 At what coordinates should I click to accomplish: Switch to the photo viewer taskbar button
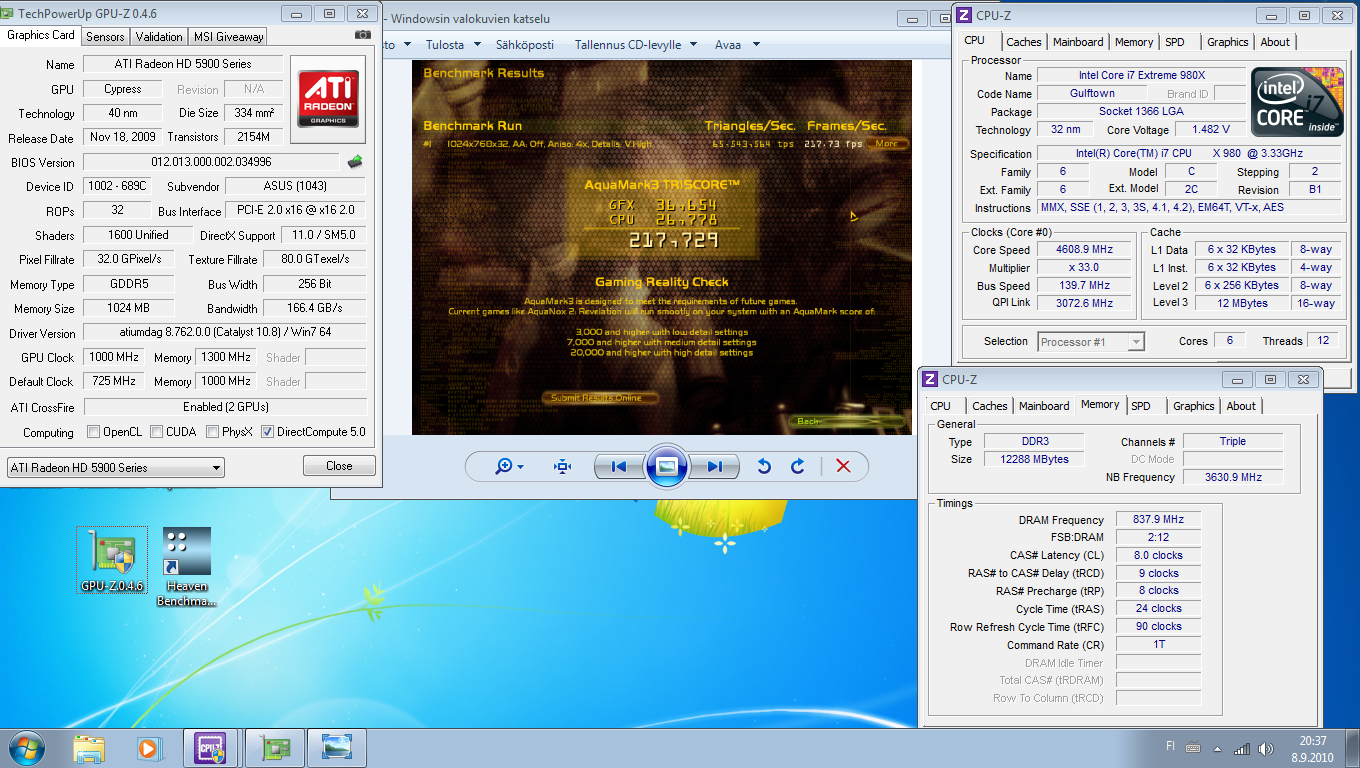[x=337, y=748]
